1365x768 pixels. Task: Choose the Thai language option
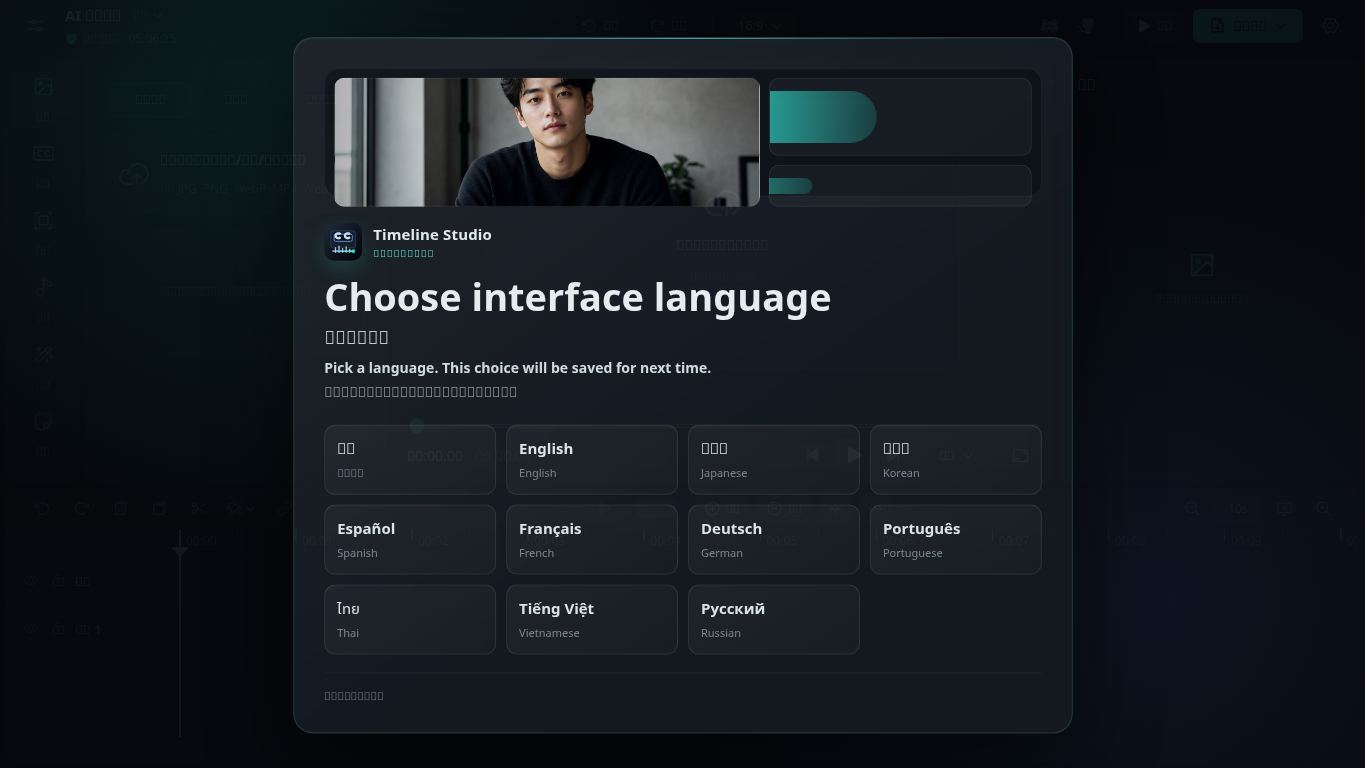pyautogui.click(x=410, y=620)
